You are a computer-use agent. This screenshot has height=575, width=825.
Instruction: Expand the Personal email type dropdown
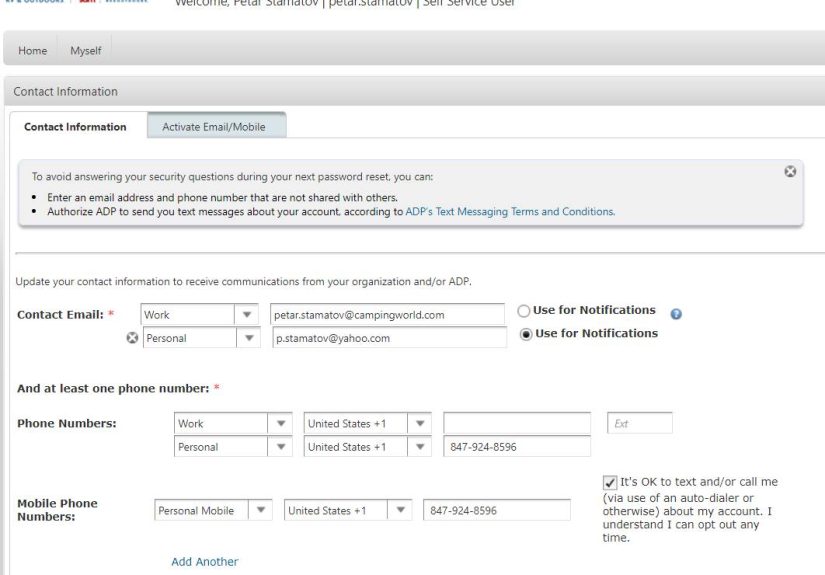[x=248, y=338]
